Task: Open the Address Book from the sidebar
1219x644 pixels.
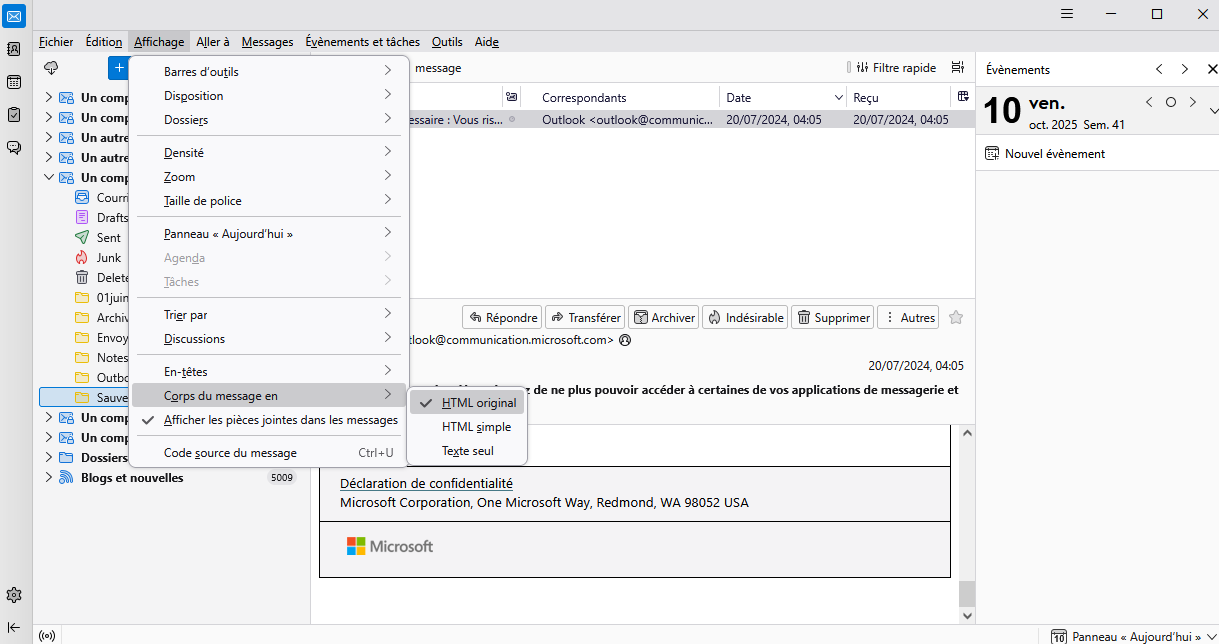Action: click(14, 49)
